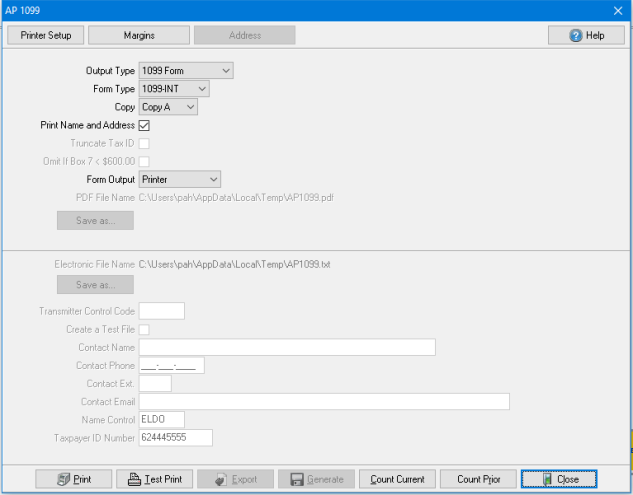Uncheck Print Name and Address checkbox
This screenshot has height=495, width=633.
pos(144,125)
